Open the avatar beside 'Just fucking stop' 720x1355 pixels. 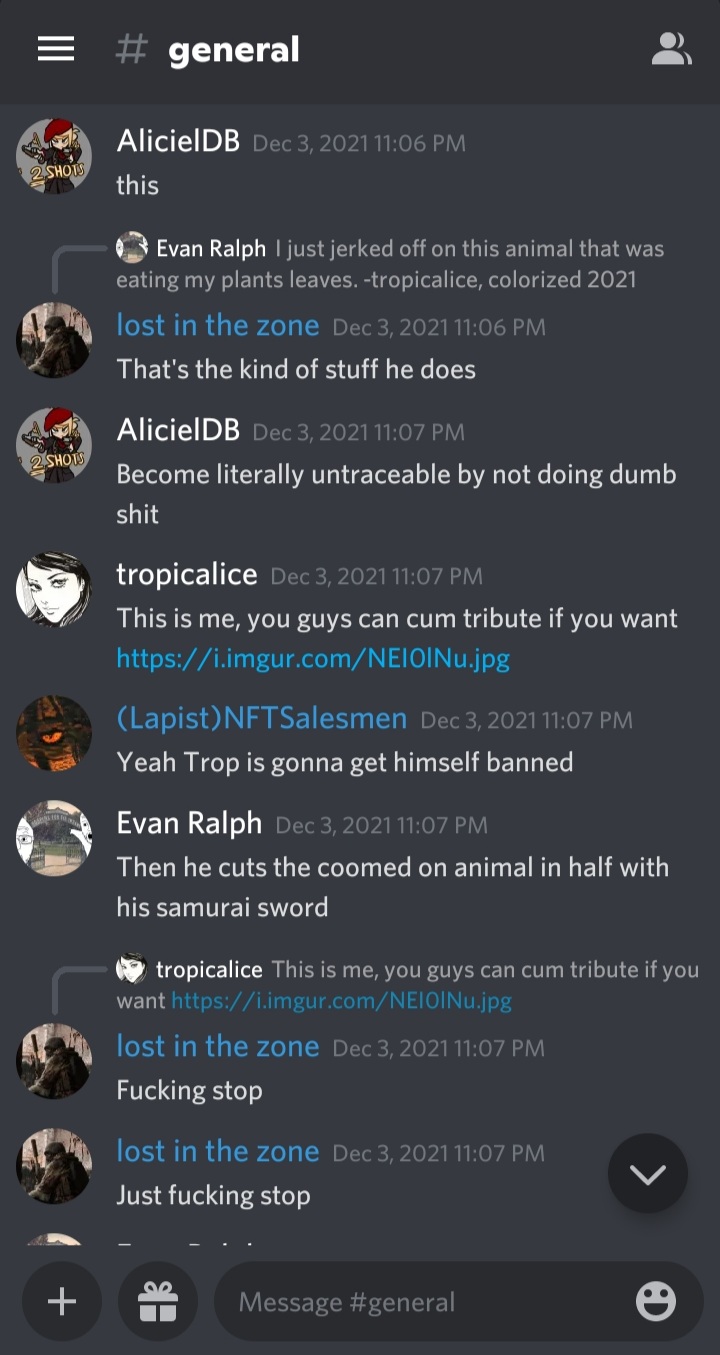(x=54, y=1166)
